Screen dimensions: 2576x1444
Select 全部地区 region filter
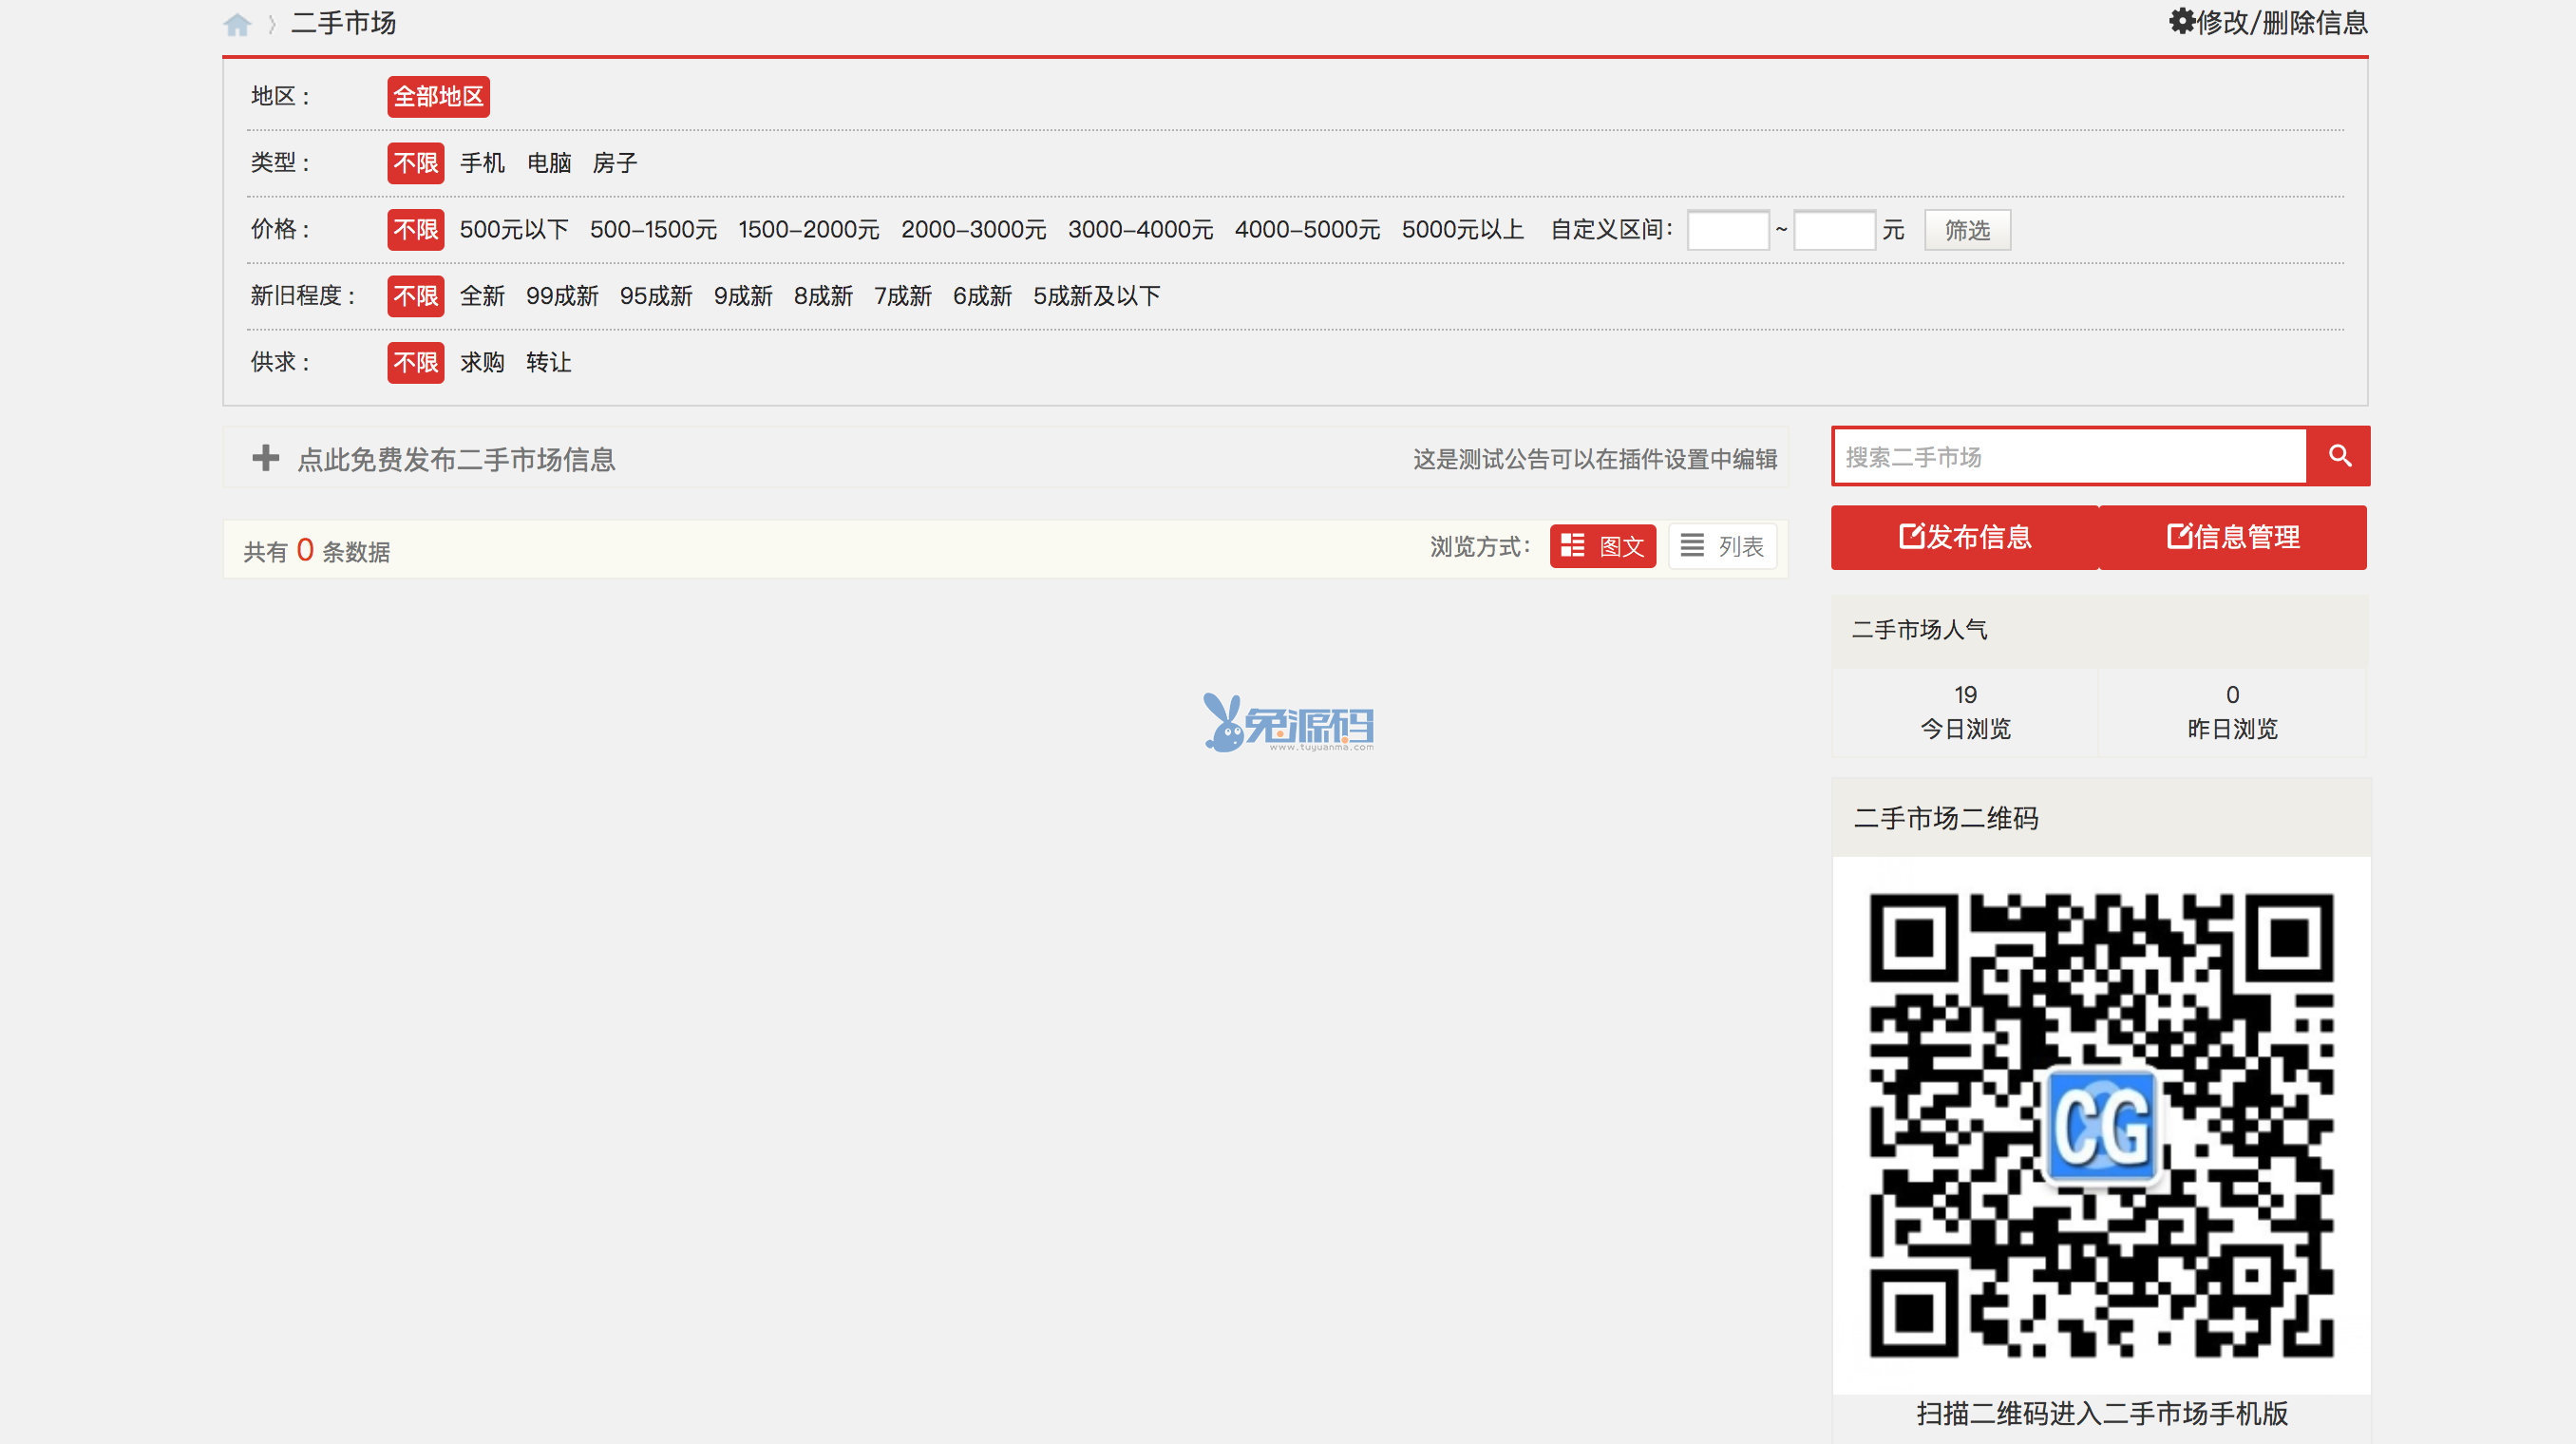438,96
